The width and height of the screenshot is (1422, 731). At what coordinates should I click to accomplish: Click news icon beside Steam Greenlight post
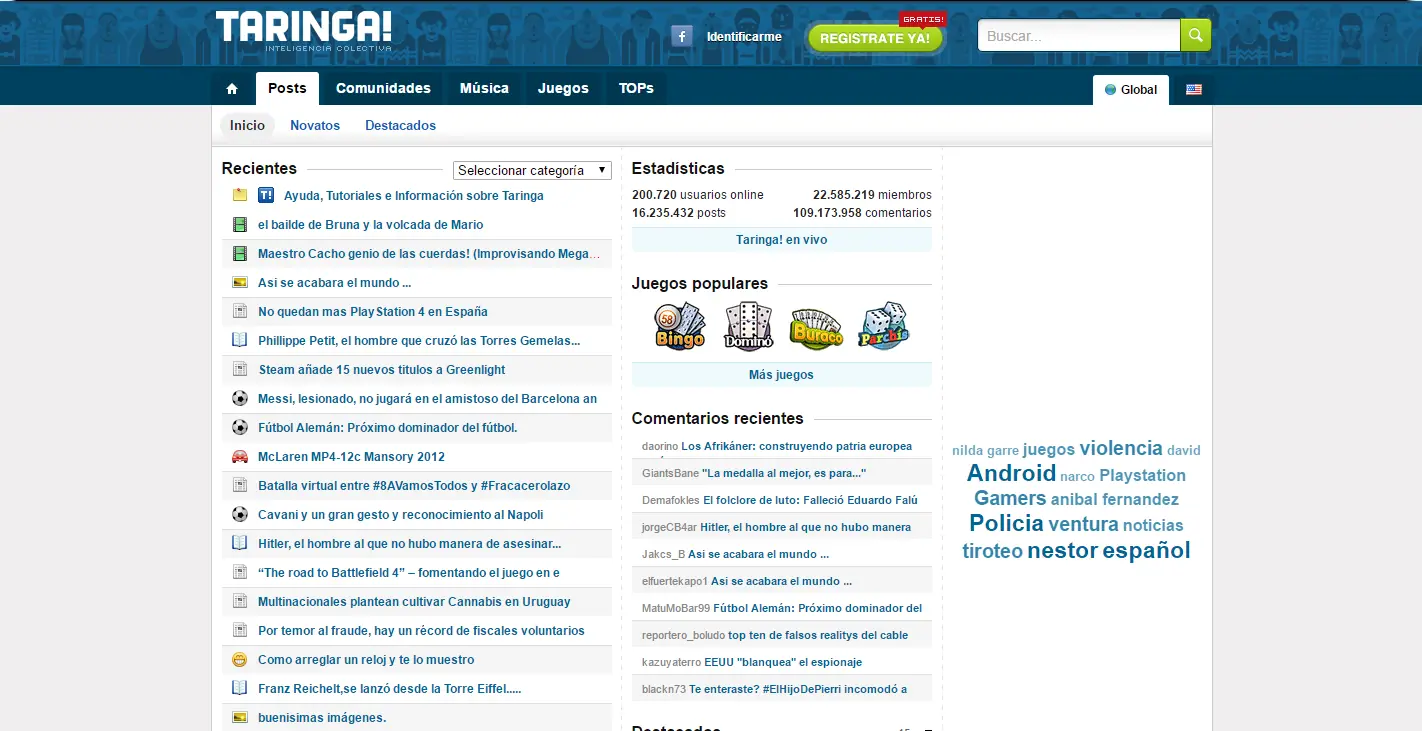240,369
